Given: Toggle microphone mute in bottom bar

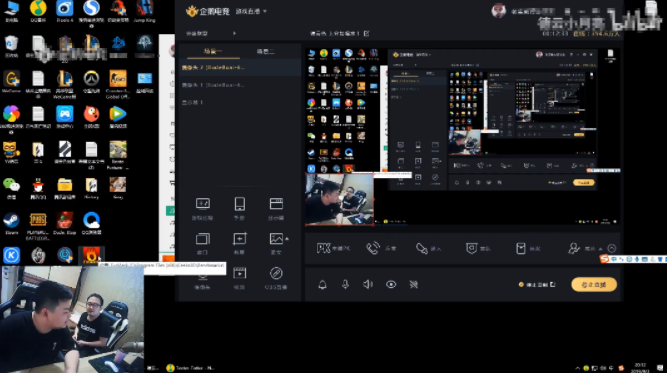Looking at the screenshot, I should point(345,285).
